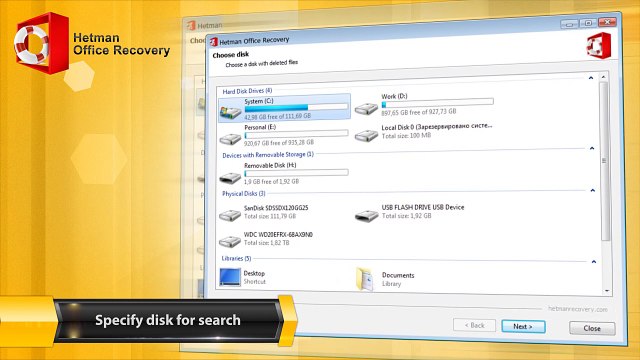Click 'Total size: 100 MB' text

tap(406, 136)
